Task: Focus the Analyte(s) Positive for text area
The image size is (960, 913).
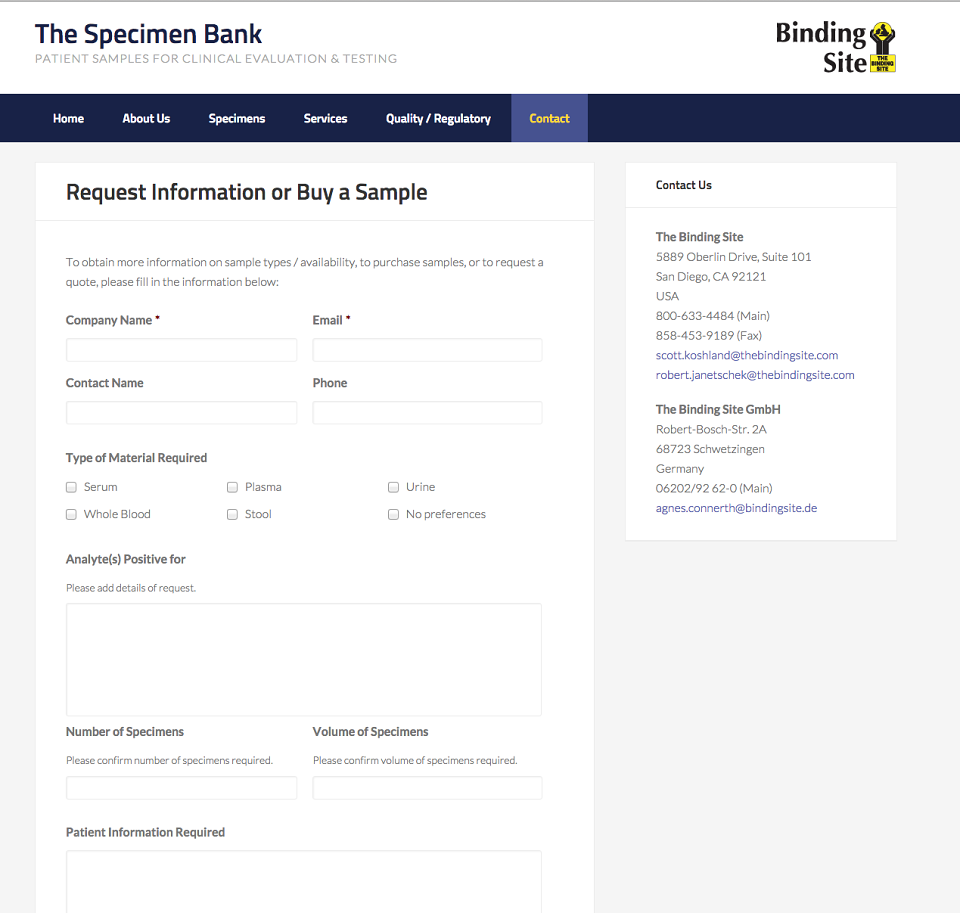Action: tap(304, 659)
